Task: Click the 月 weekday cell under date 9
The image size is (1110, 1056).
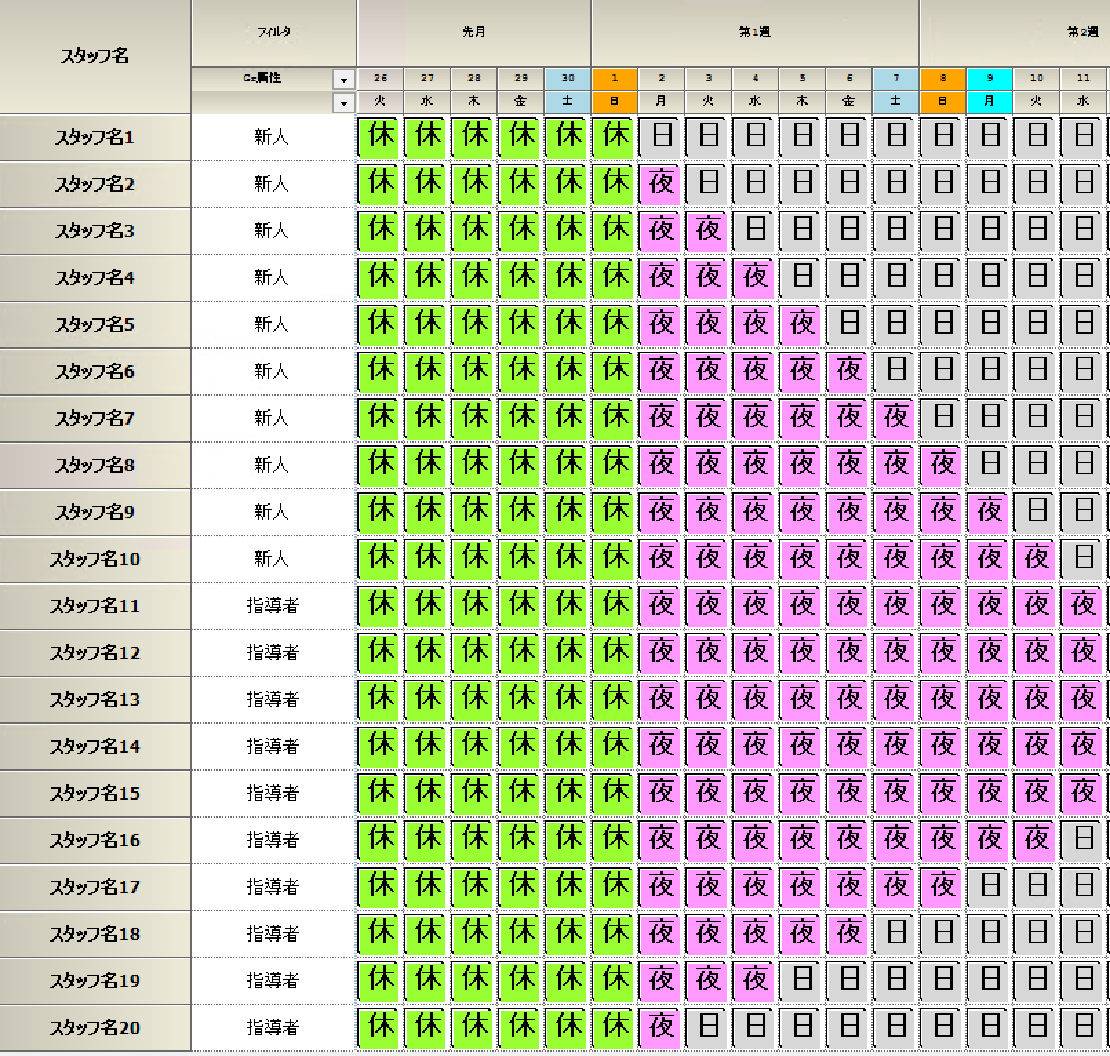Action: click(x=989, y=102)
